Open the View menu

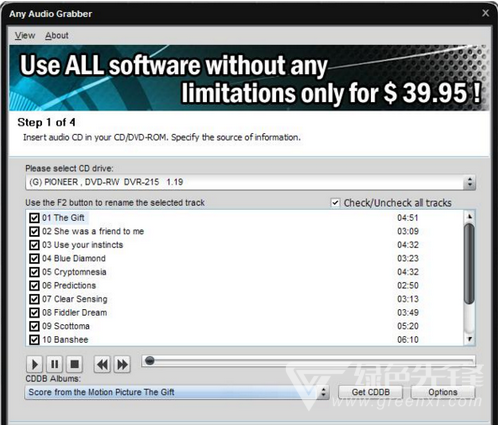(25, 35)
